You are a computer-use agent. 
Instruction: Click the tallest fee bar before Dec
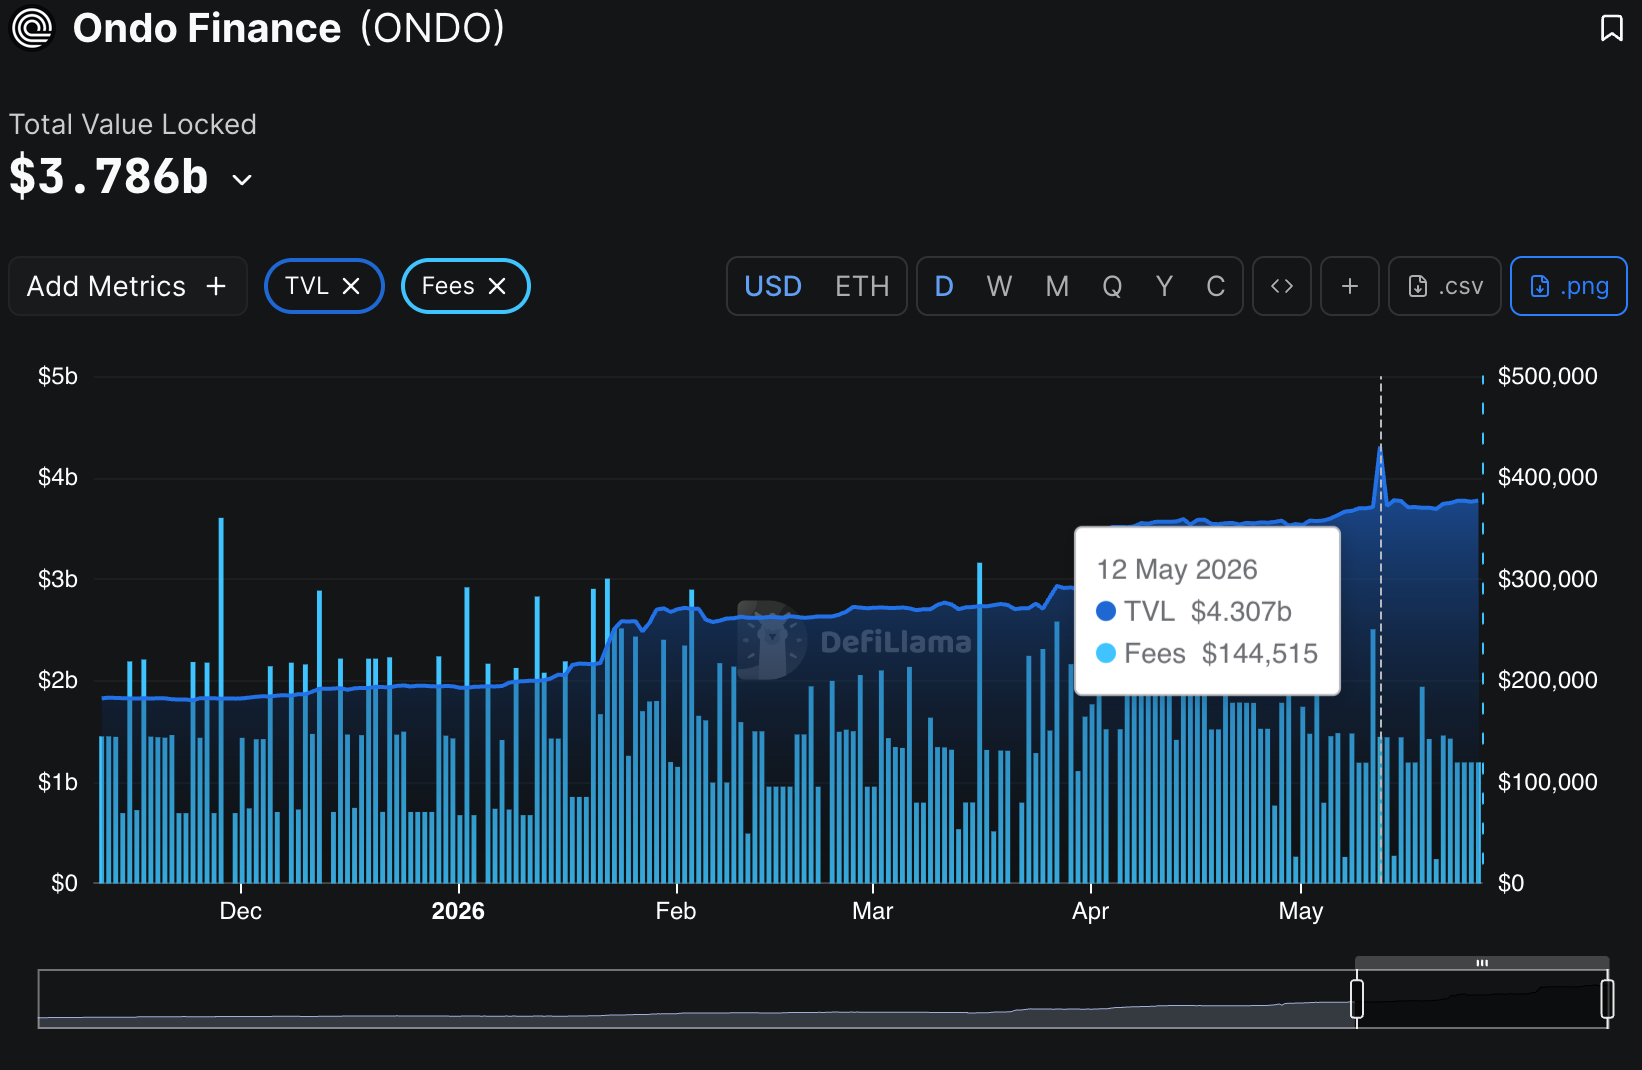point(221,700)
